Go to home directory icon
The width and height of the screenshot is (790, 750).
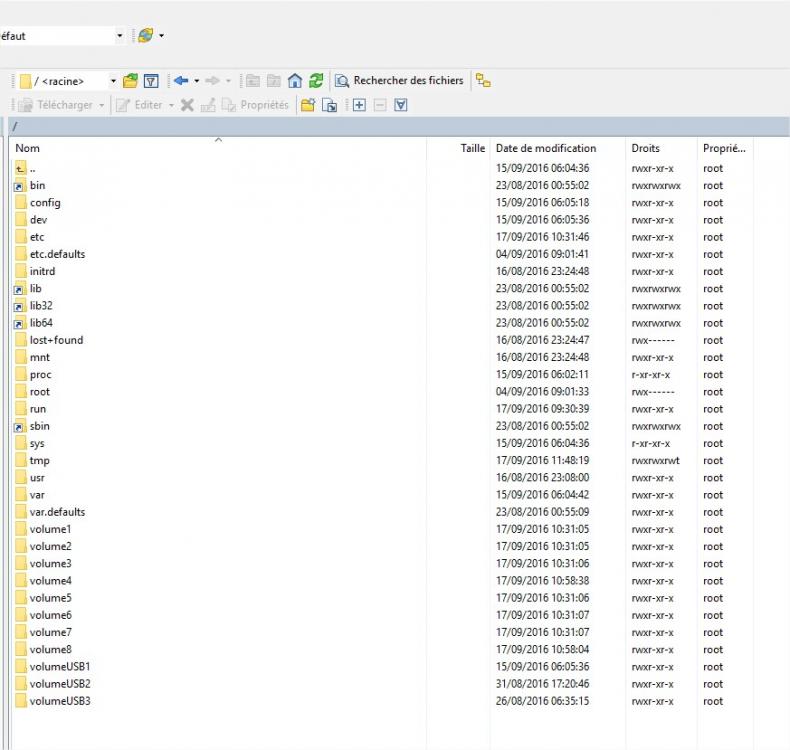(295, 81)
